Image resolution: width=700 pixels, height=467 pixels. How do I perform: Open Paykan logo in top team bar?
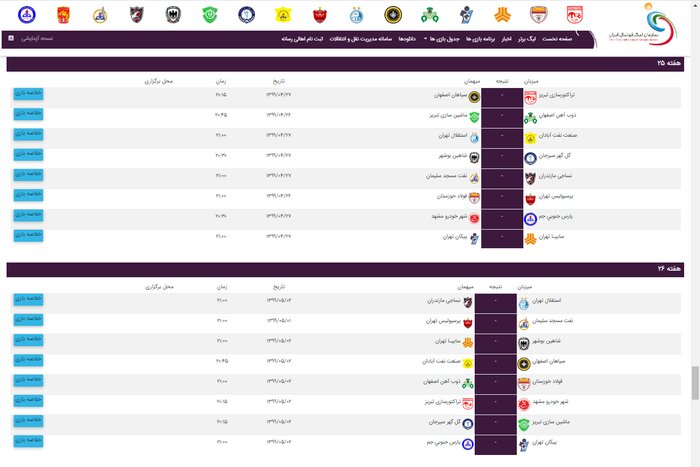pyautogui.click(x=466, y=15)
